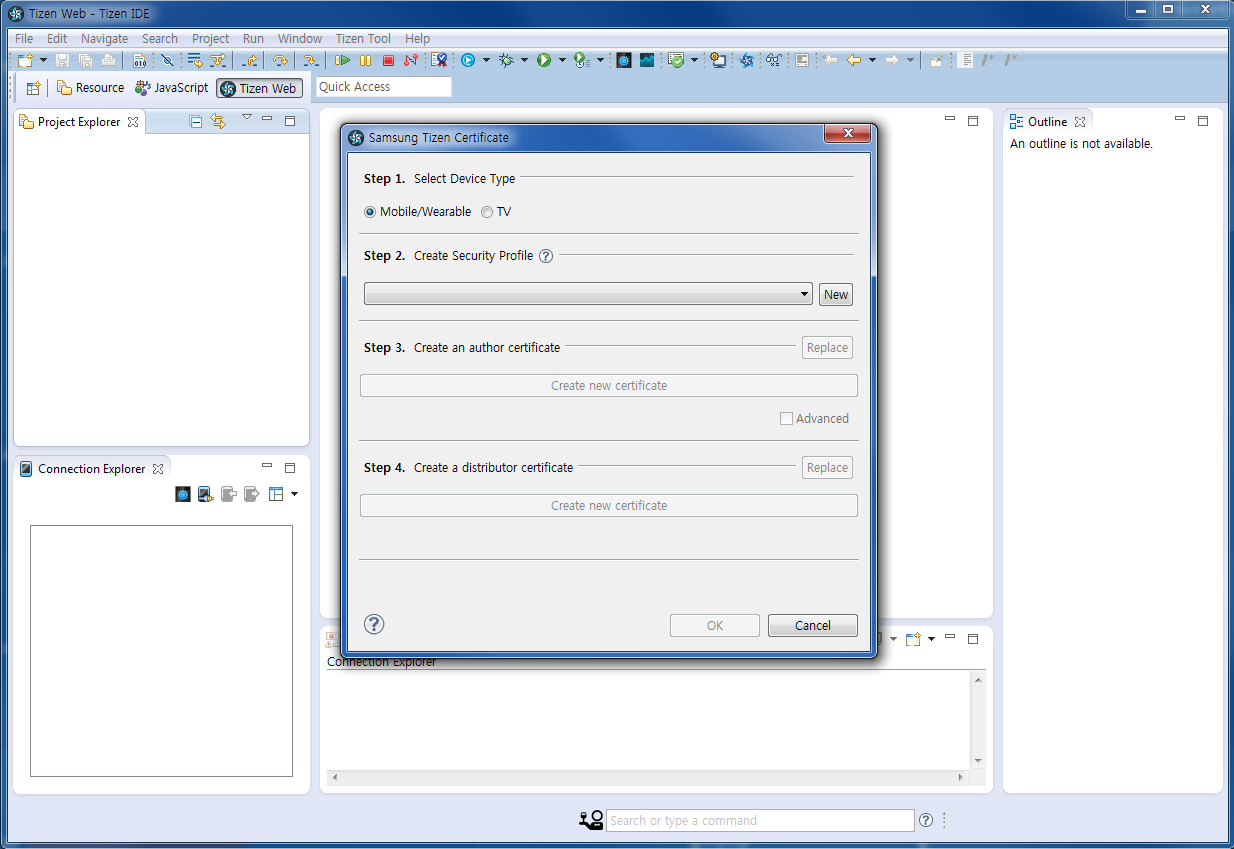
Task: Open the Tizen Tool menu
Action: point(363,39)
